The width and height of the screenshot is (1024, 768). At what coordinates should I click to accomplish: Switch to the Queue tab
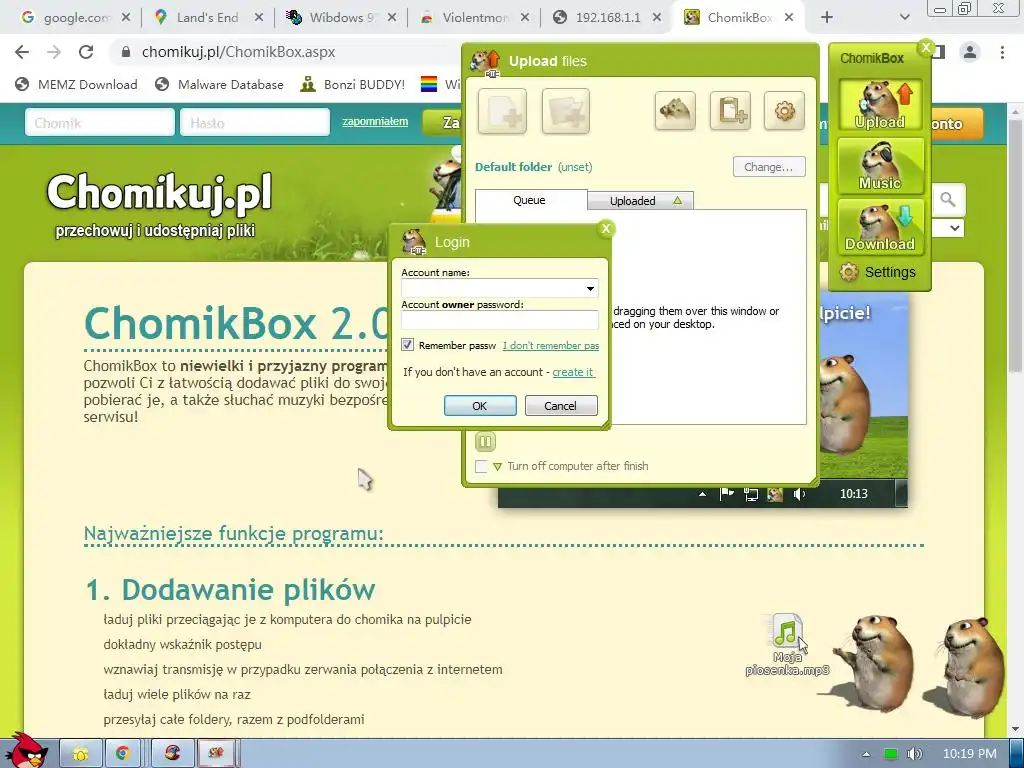click(x=530, y=200)
